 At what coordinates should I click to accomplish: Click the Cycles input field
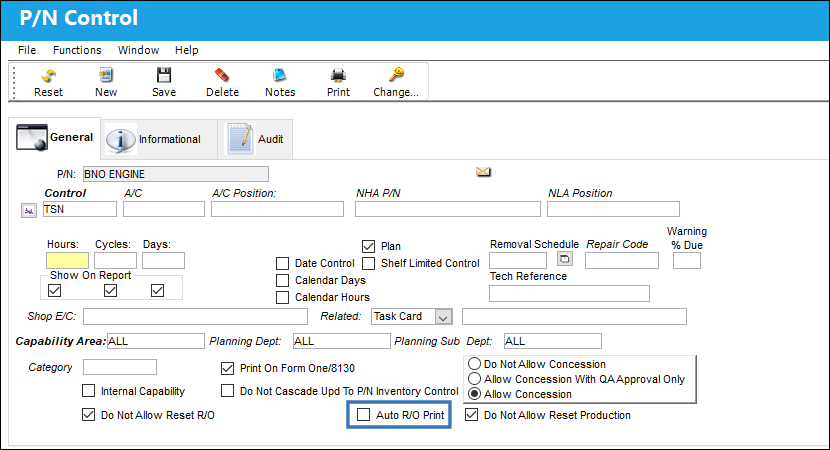[115, 260]
